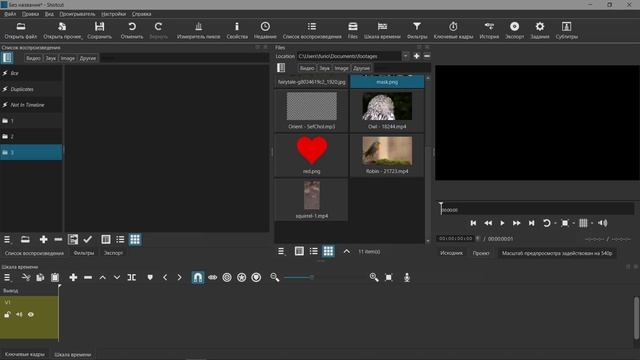Switch to the Фильтры tab below the playlist
The height and width of the screenshot is (360, 640).
point(84,253)
